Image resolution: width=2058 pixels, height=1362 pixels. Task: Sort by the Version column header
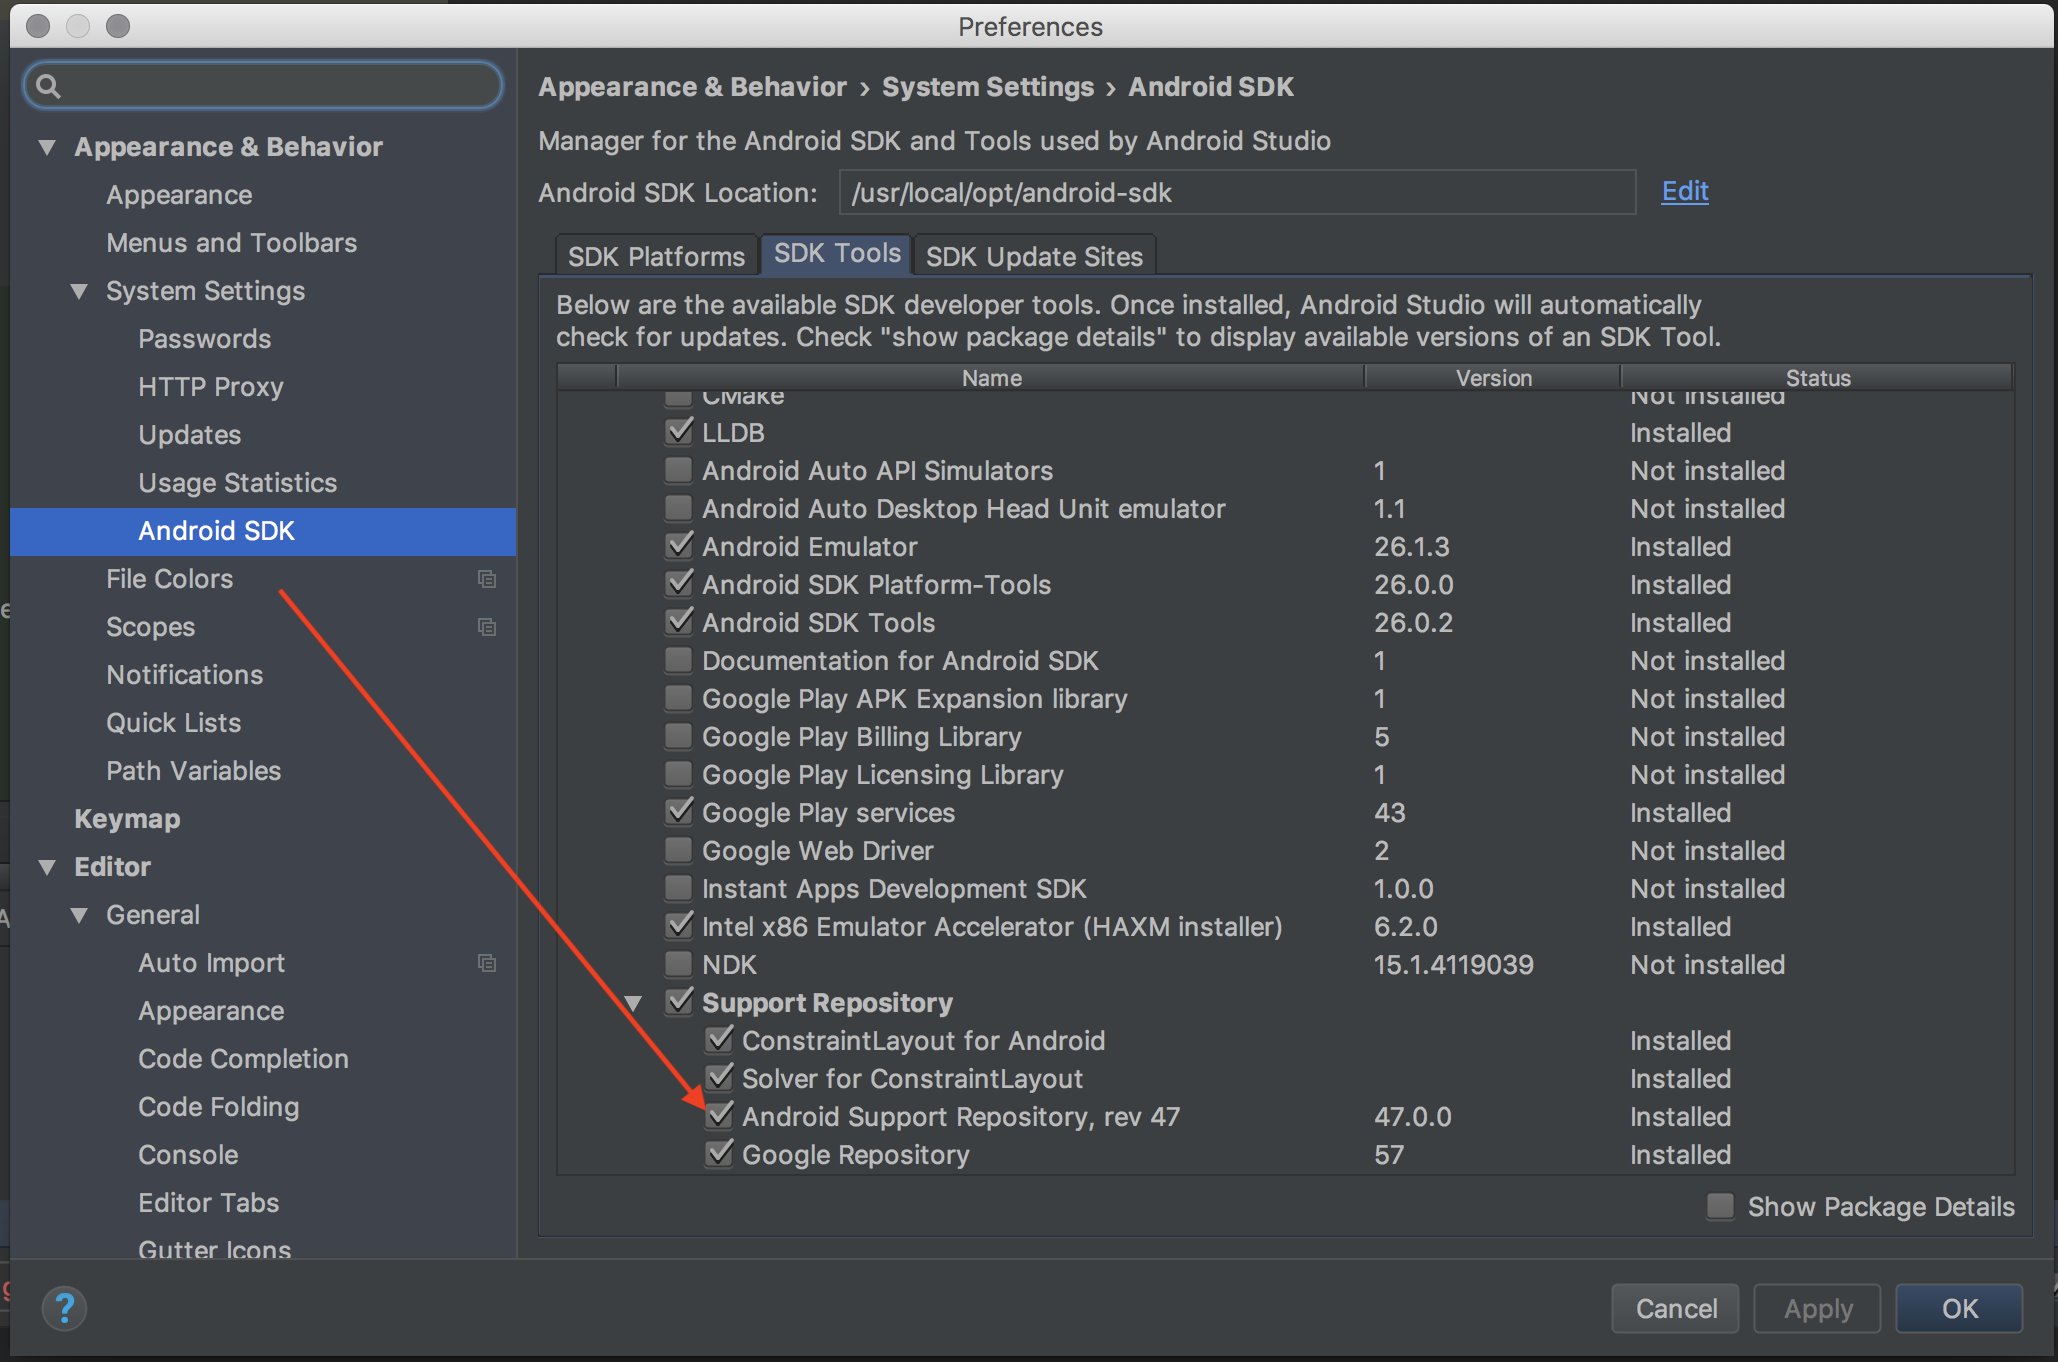[x=1493, y=378]
